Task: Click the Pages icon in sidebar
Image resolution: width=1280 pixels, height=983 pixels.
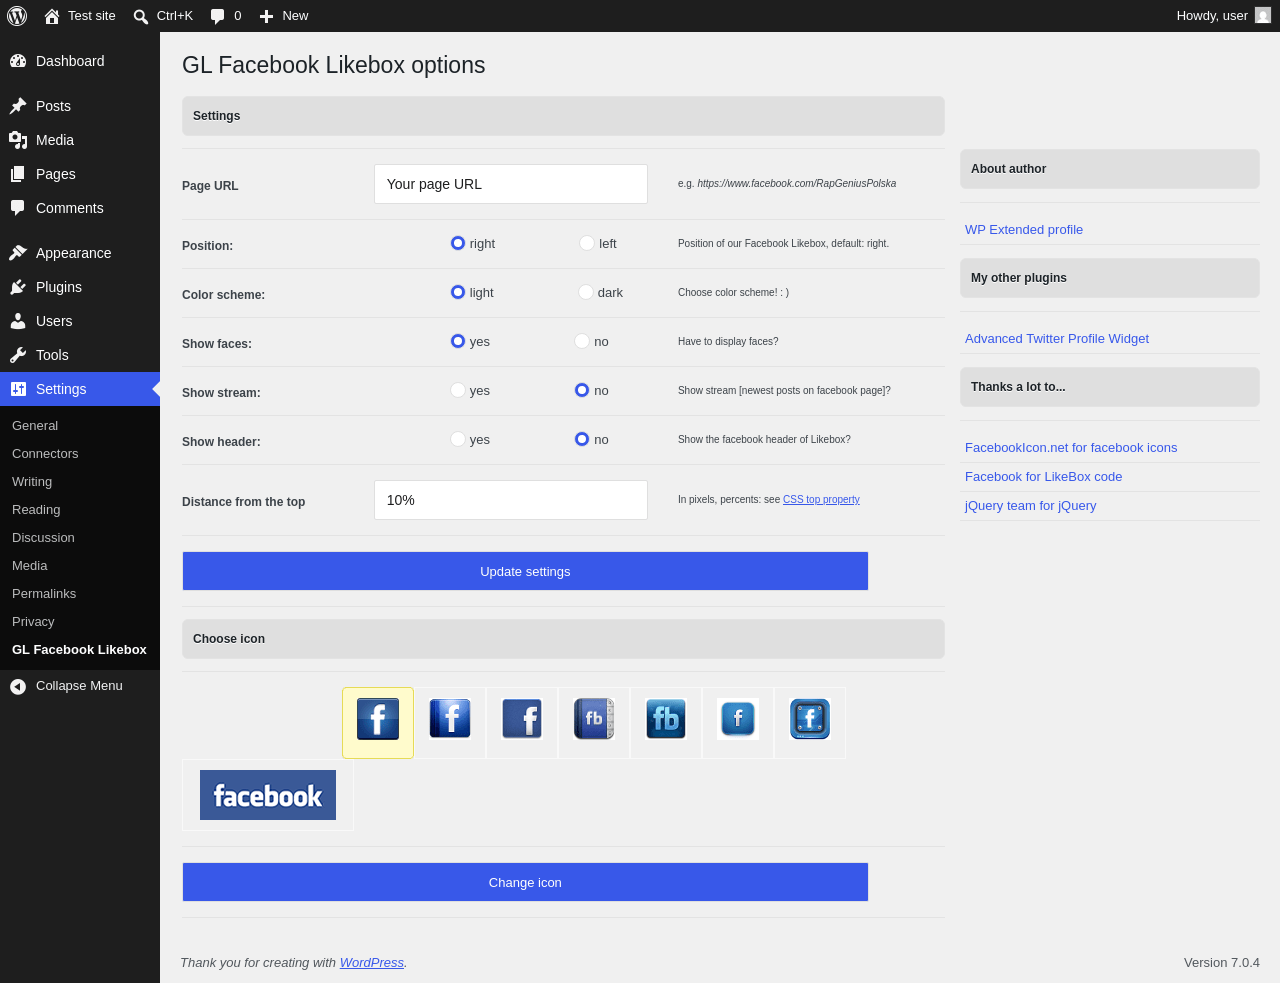Action: point(18,174)
